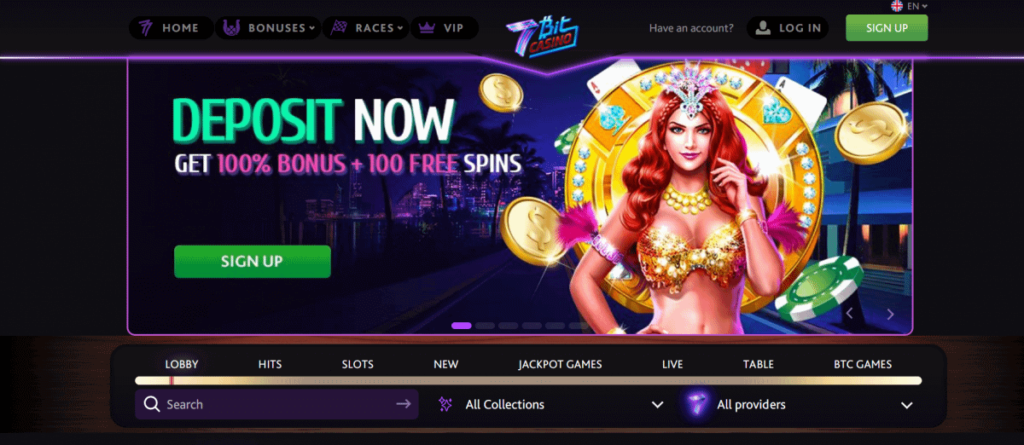Screen dimensions: 1024x445
Task: Open the Jackpot Games tab
Action: (x=560, y=365)
